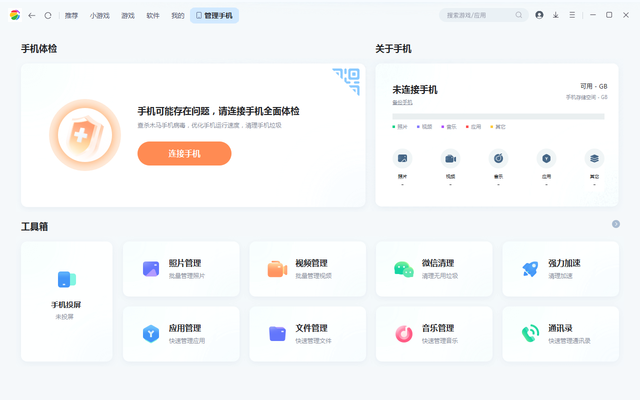
Task: Click the 应用管理 hexagon icon
Action: pyautogui.click(x=151, y=334)
